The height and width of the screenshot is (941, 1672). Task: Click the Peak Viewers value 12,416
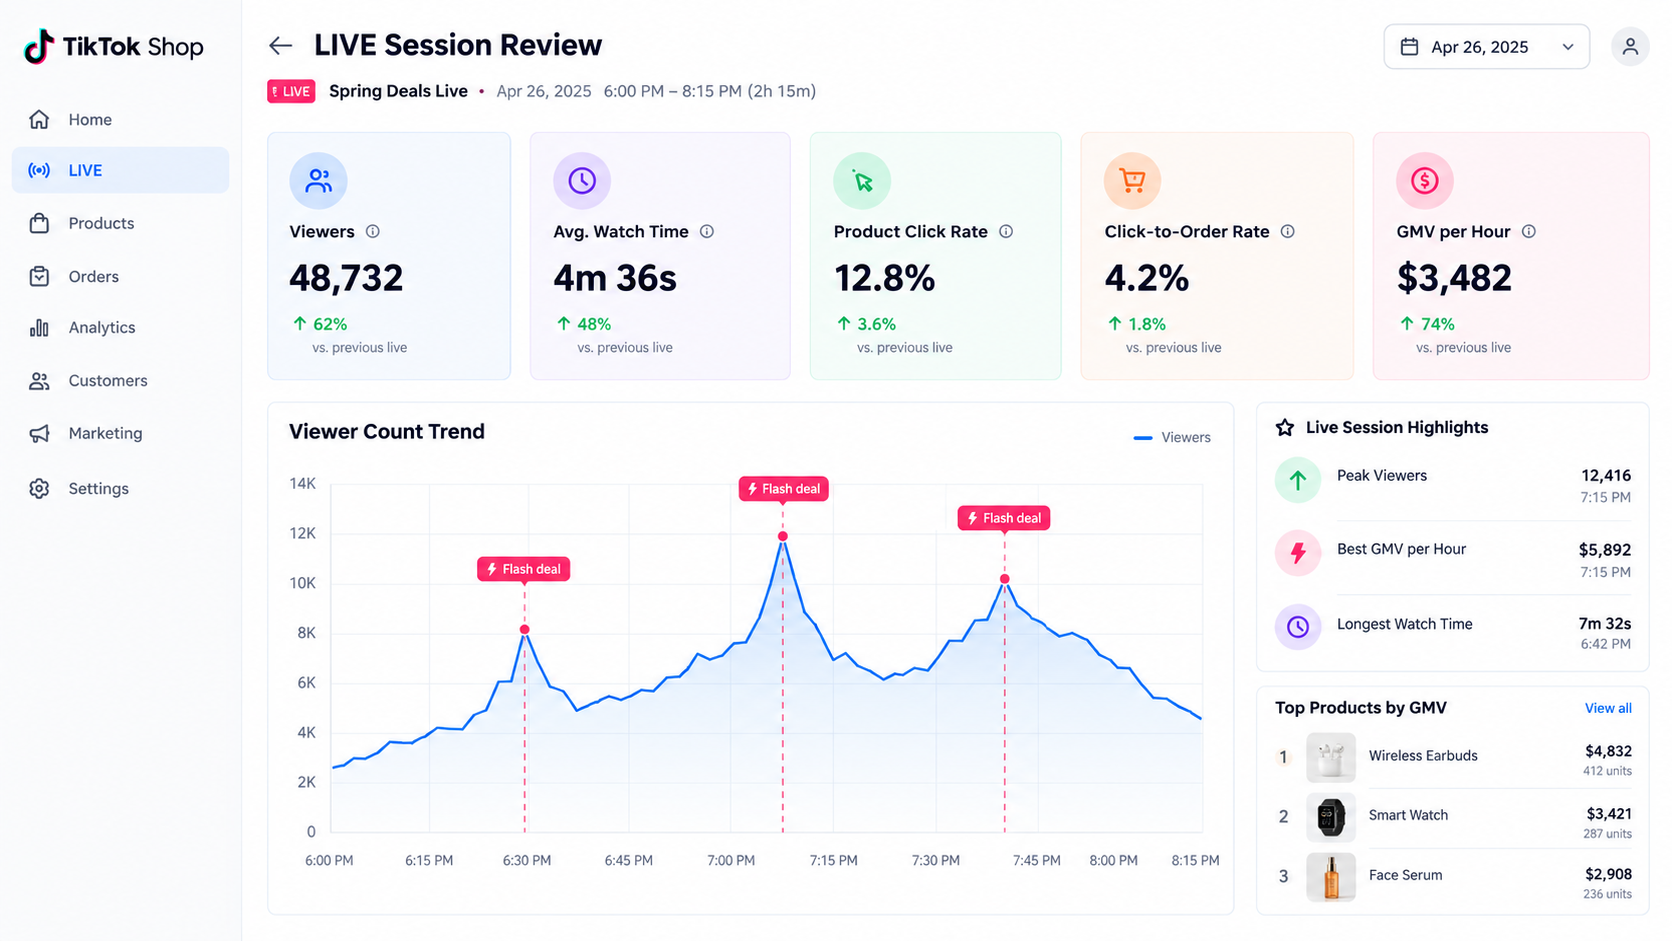coord(1606,475)
